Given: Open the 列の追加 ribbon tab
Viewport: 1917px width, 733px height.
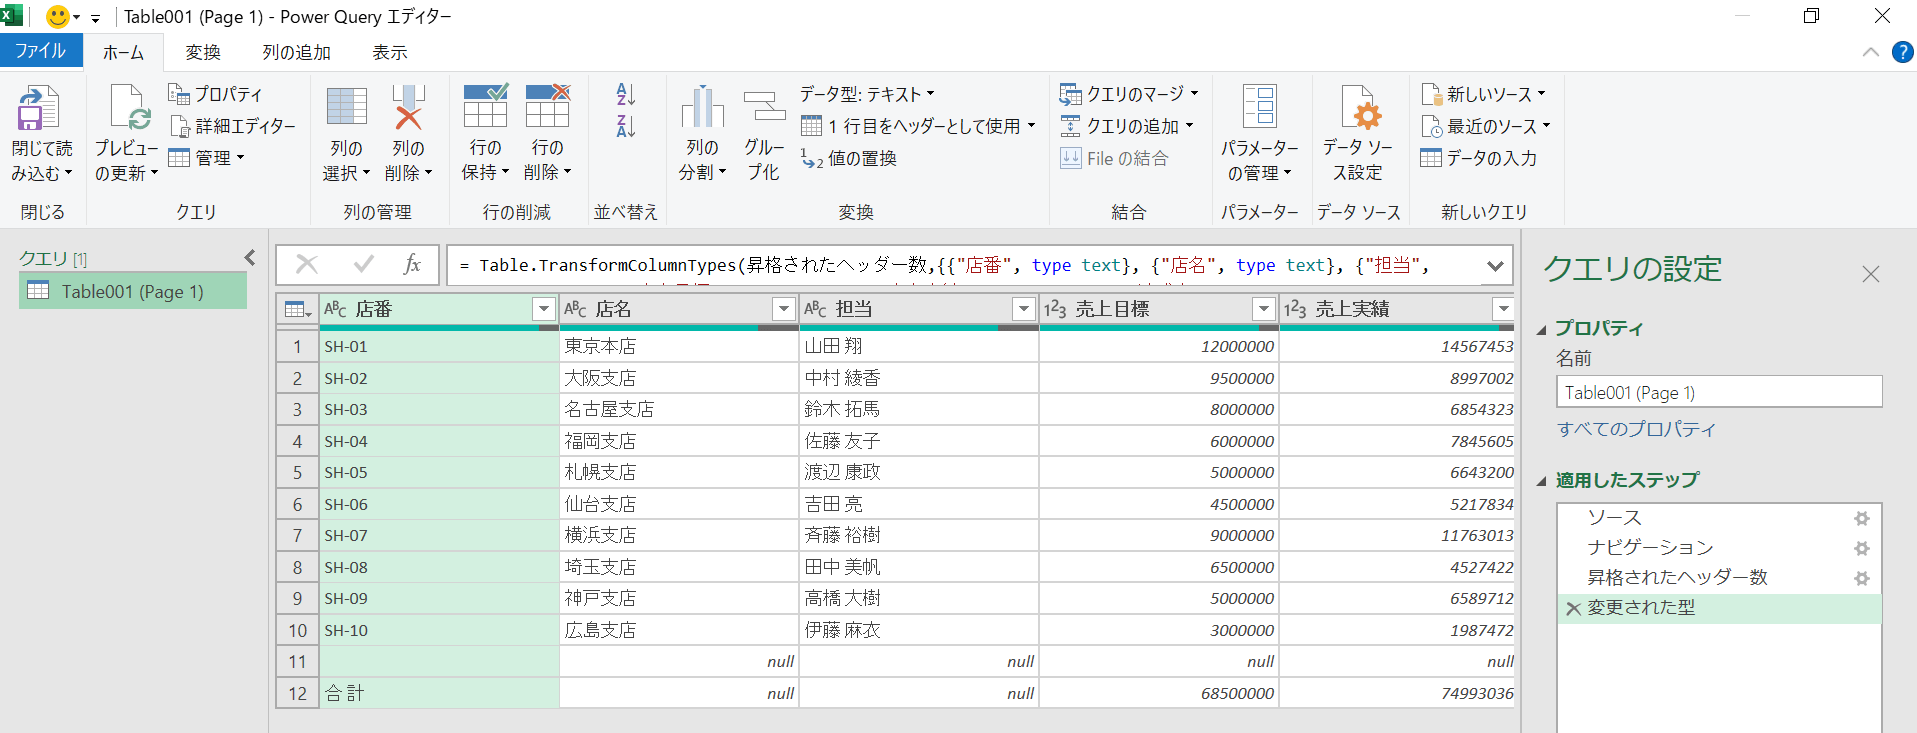Looking at the screenshot, I should pos(296,52).
